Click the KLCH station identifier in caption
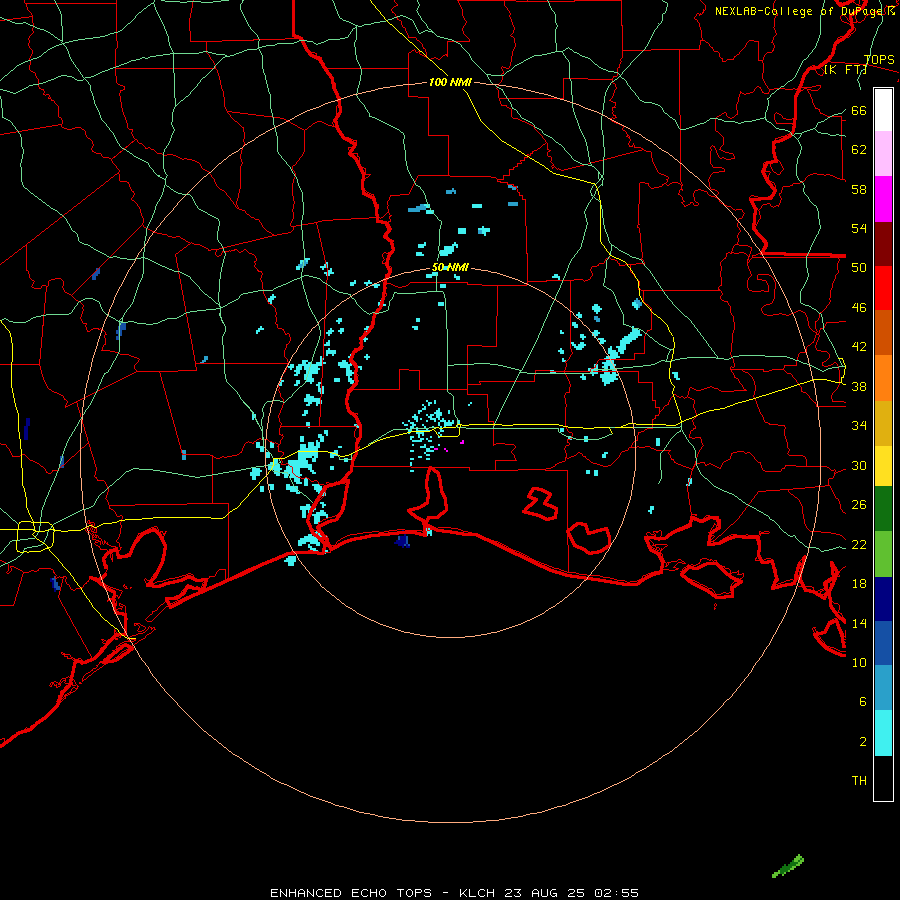This screenshot has width=900, height=900. [476, 893]
